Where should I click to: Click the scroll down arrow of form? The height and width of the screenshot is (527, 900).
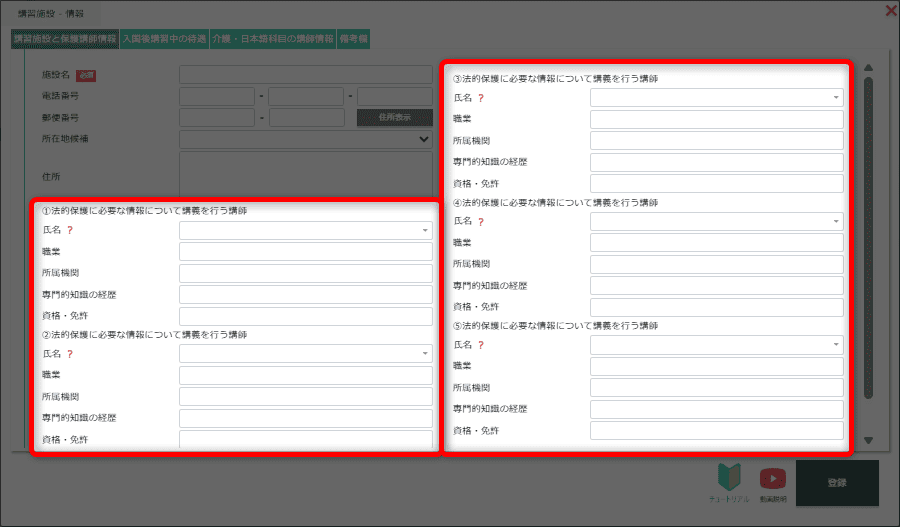point(868,440)
